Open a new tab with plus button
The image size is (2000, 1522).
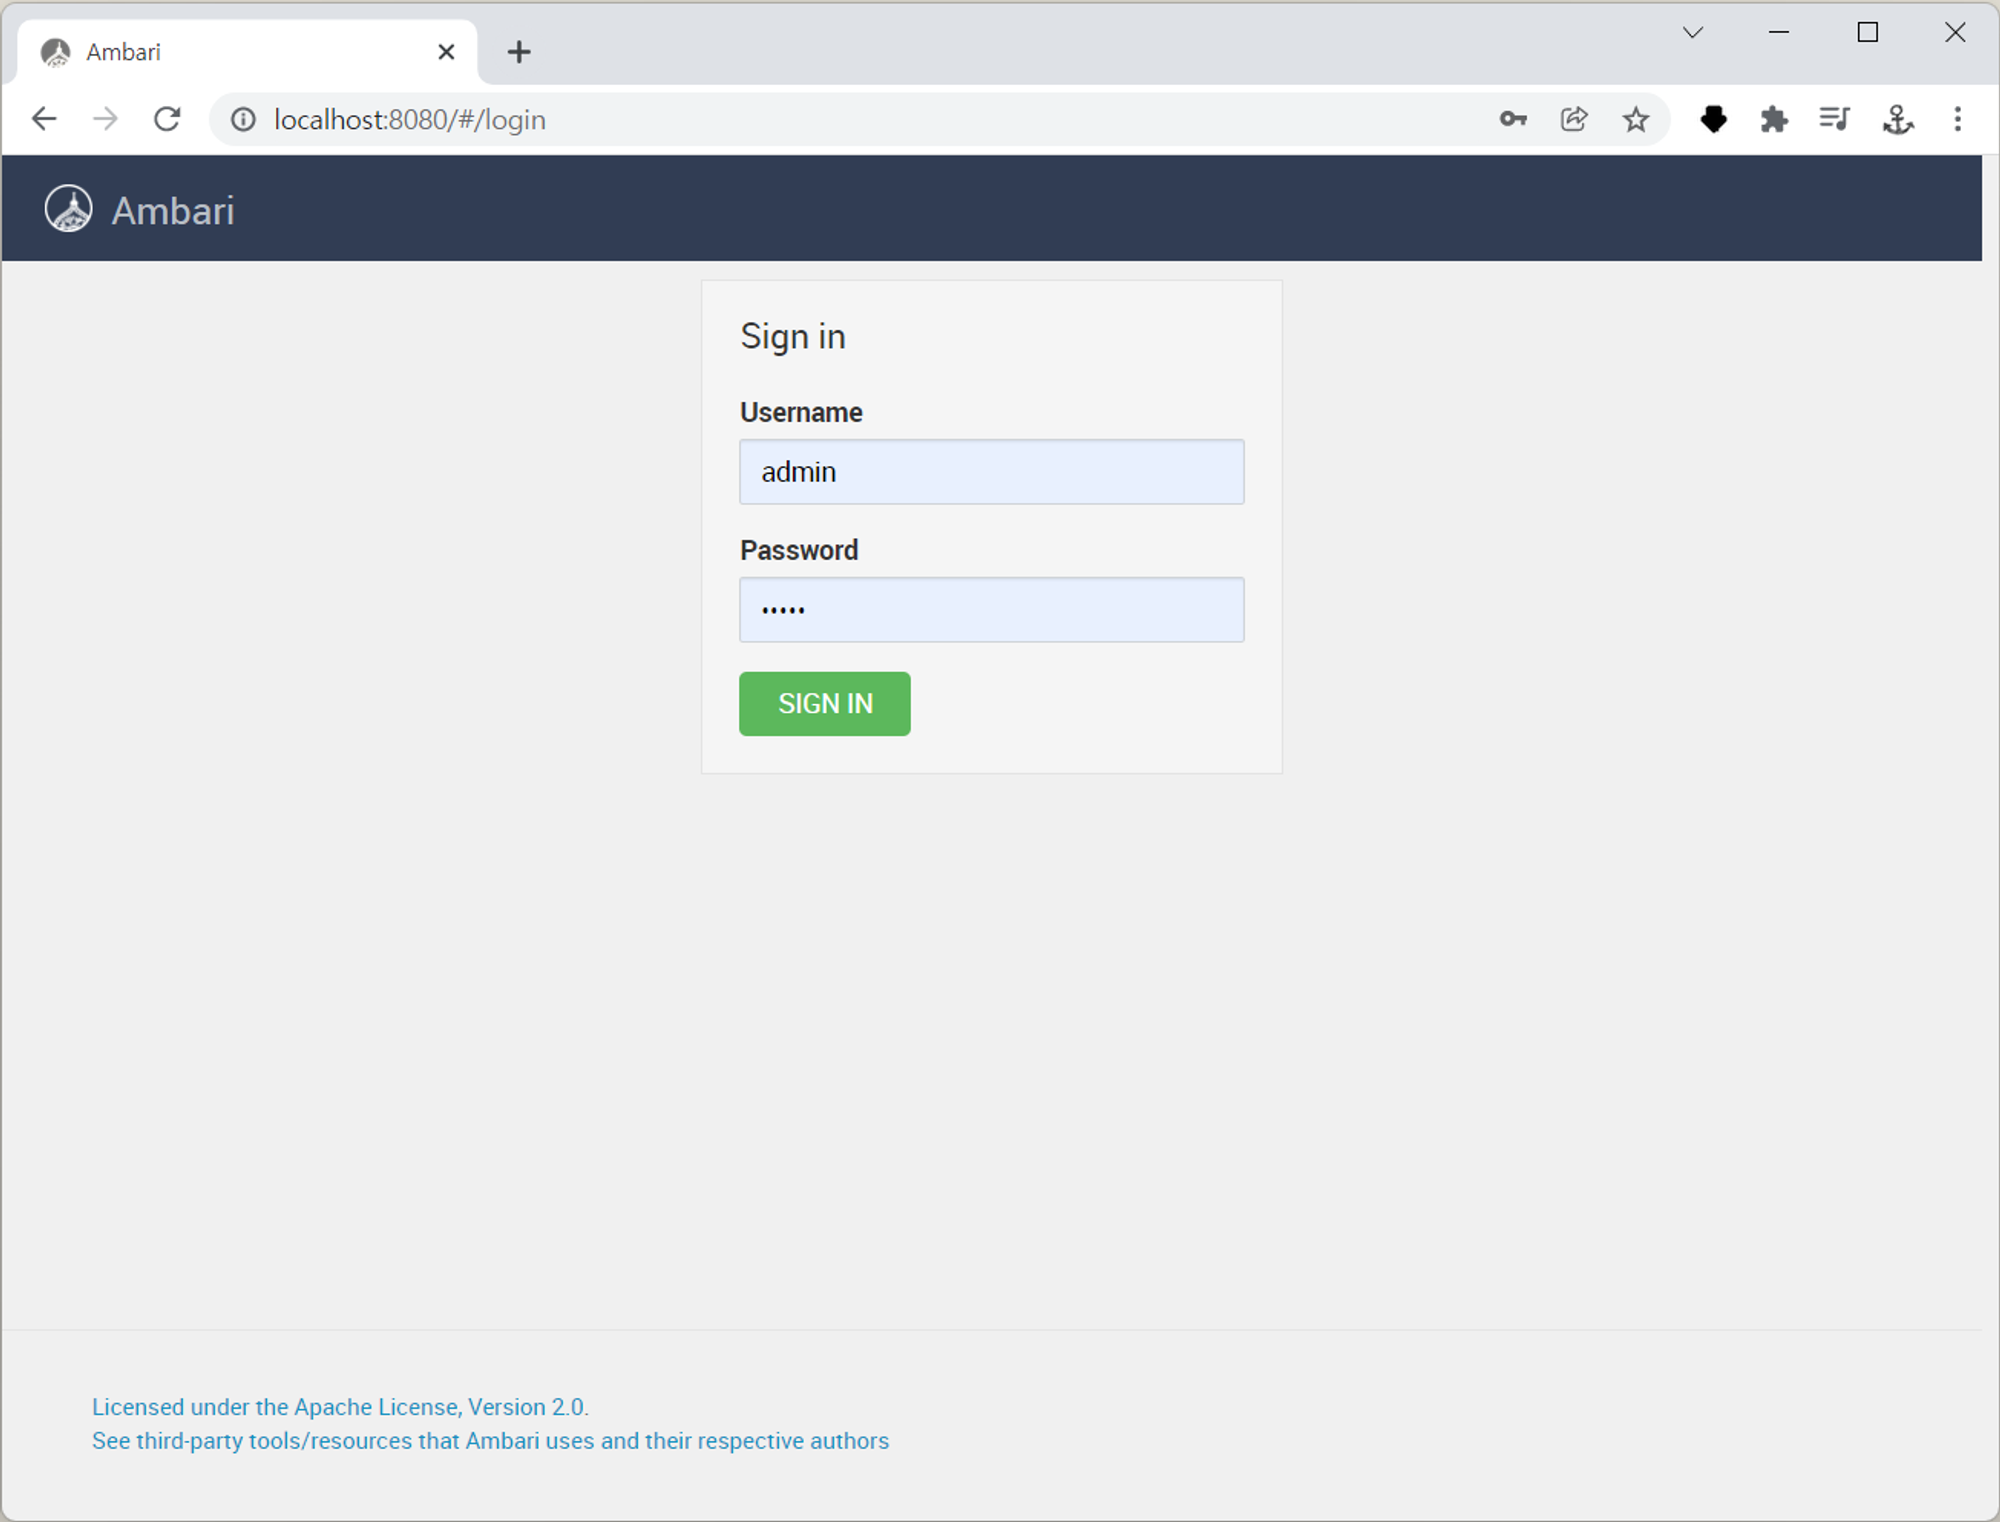pos(519,52)
